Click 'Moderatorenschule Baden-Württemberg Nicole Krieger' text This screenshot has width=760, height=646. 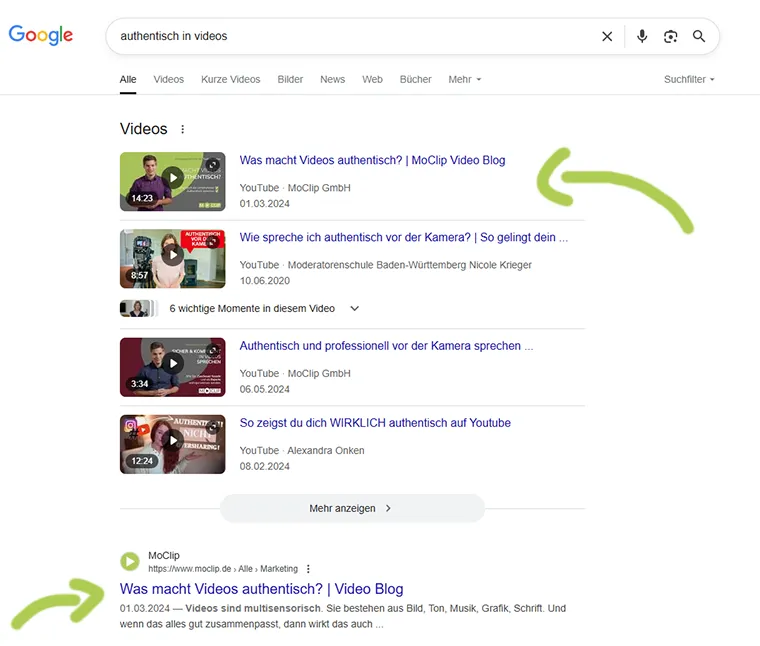410,265
